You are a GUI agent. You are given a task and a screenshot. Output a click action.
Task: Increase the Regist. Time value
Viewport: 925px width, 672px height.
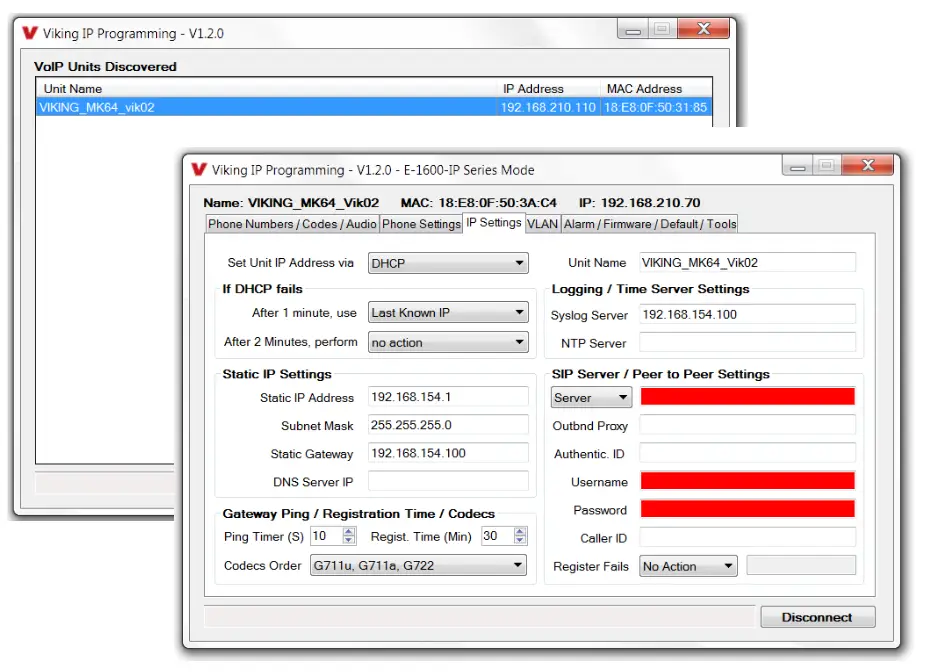point(519,532)
